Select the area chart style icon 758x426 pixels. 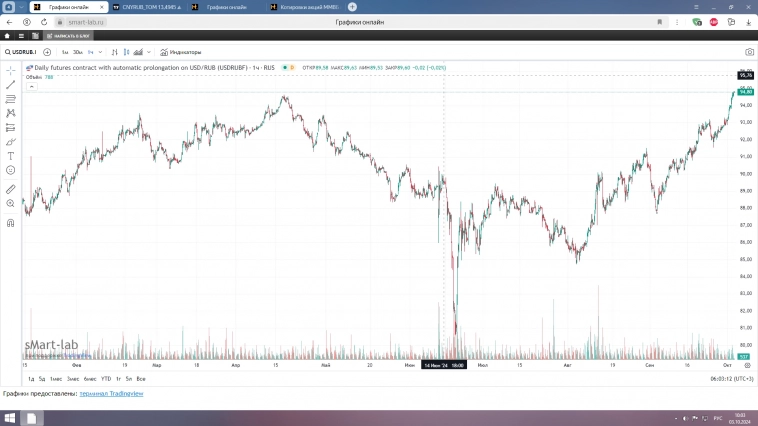click(x=138, y=52)
